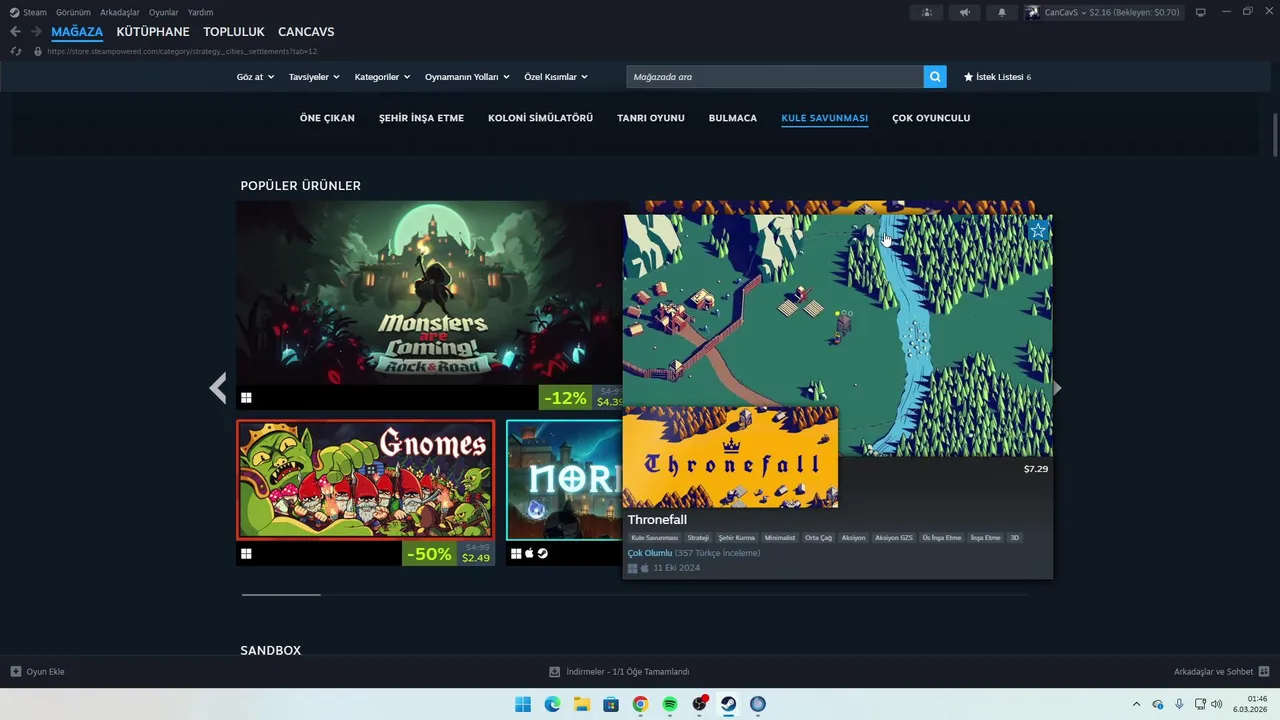The width and height of the screenshot is (1280, 720).
Task: Open the Arkadaşlar menu
Action: (120, 12)
